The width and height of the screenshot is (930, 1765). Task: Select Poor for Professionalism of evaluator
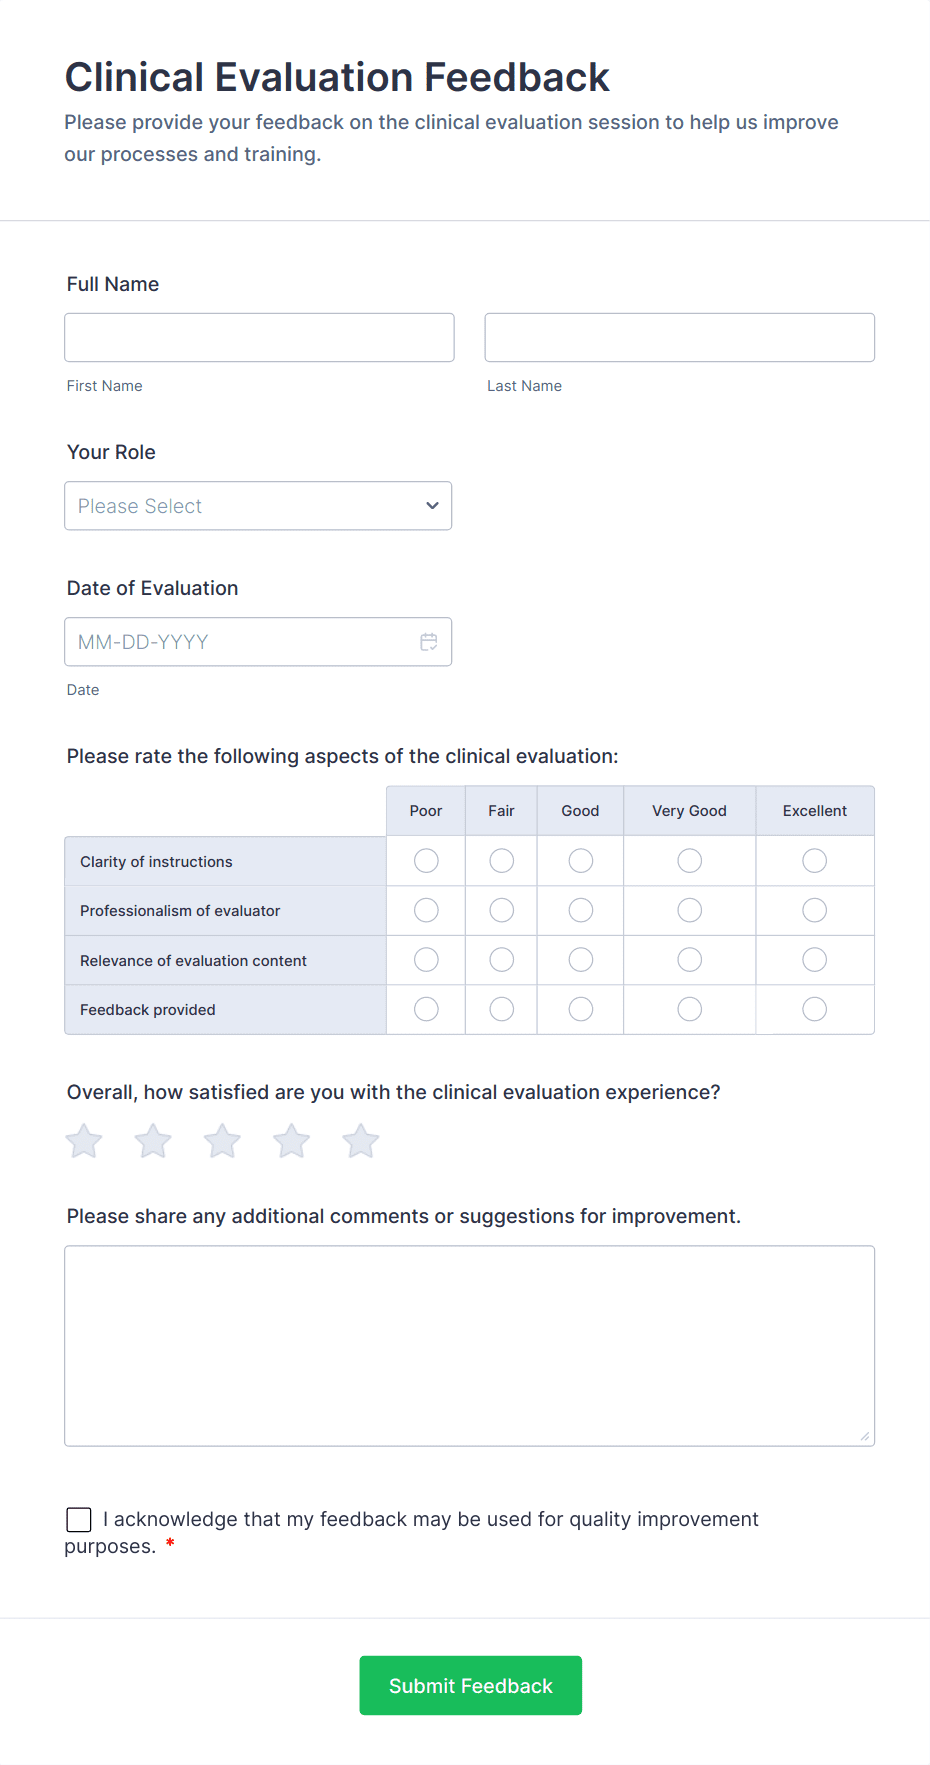425,910
